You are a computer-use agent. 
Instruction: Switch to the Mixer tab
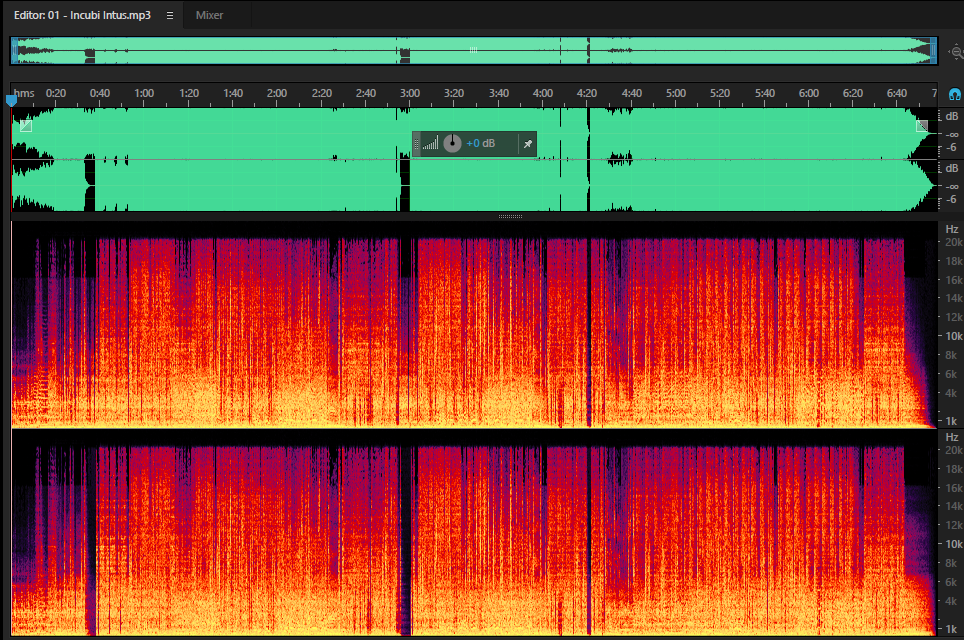[209, 15]
